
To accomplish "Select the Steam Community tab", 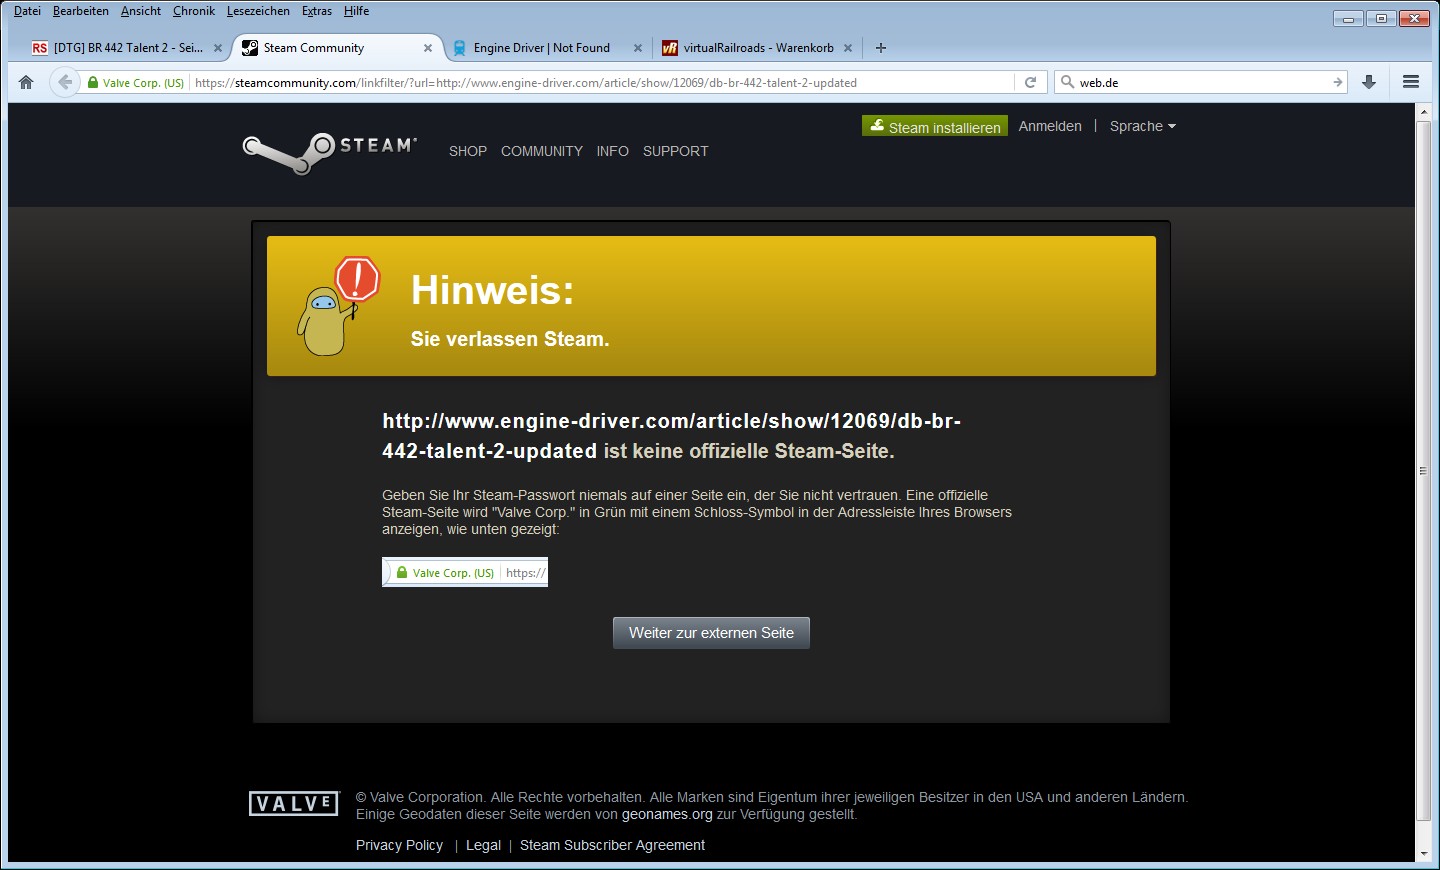I will (336, 48).
